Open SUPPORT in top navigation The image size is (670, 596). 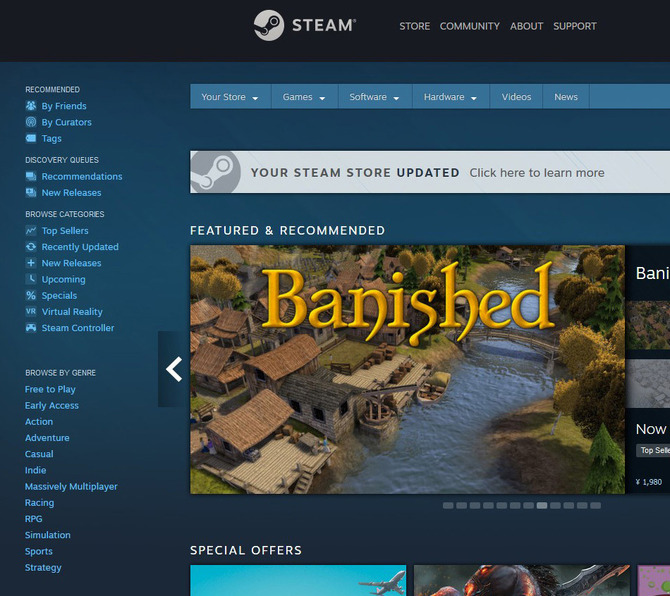(575, 26)
